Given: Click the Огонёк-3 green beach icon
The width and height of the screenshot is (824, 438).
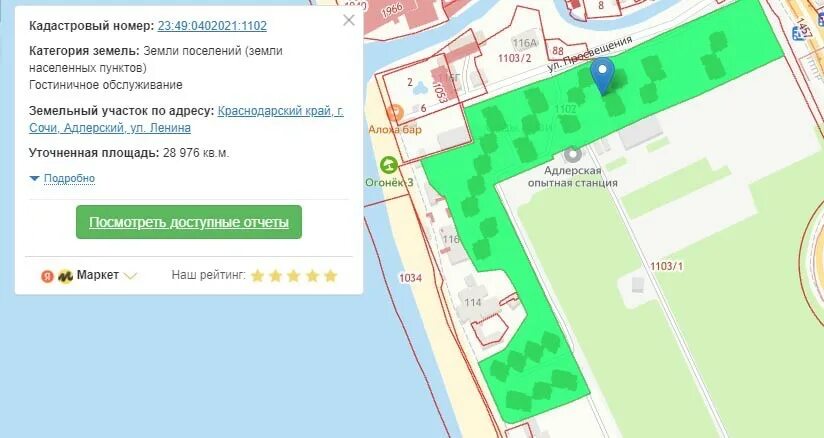Looking at the screenshot, I should tap(388, 165).
